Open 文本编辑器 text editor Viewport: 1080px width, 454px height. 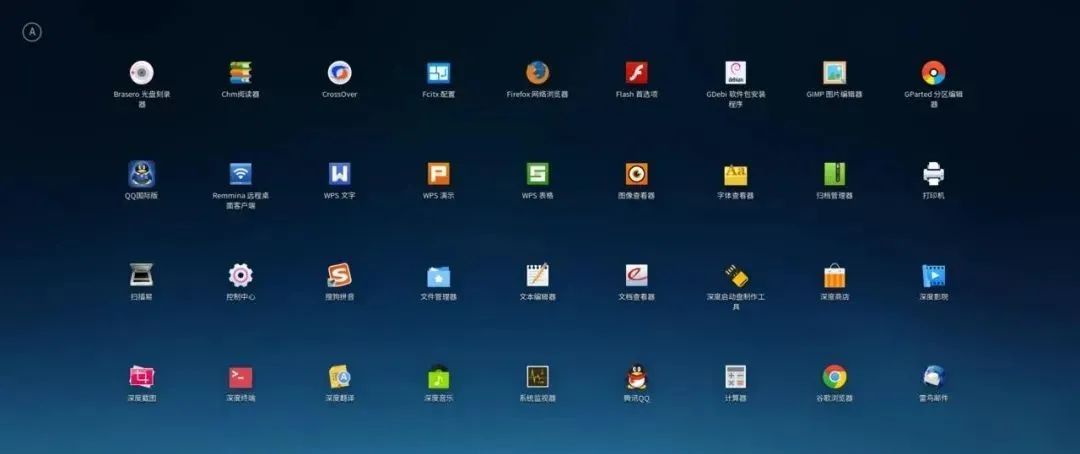coord(537,275)
